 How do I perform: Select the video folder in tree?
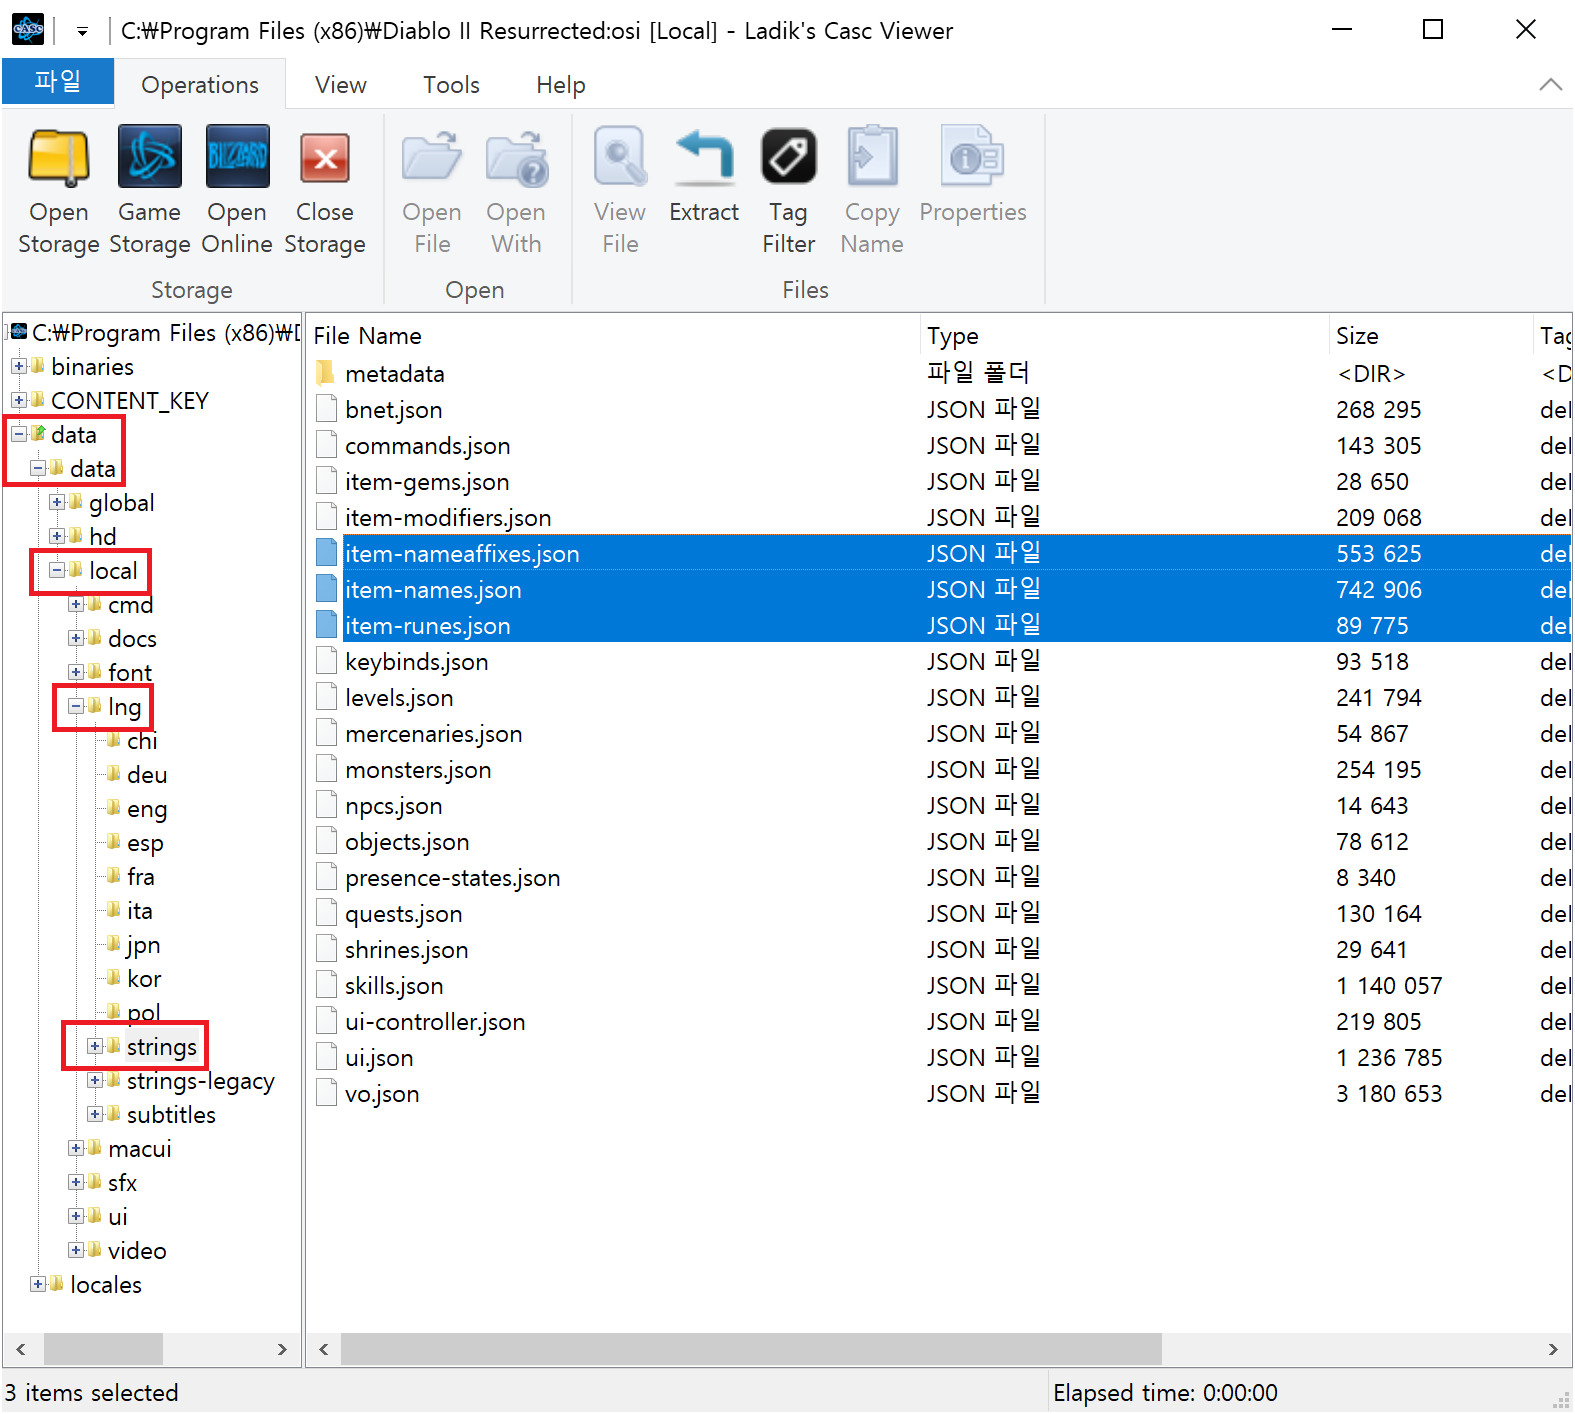137,1251
